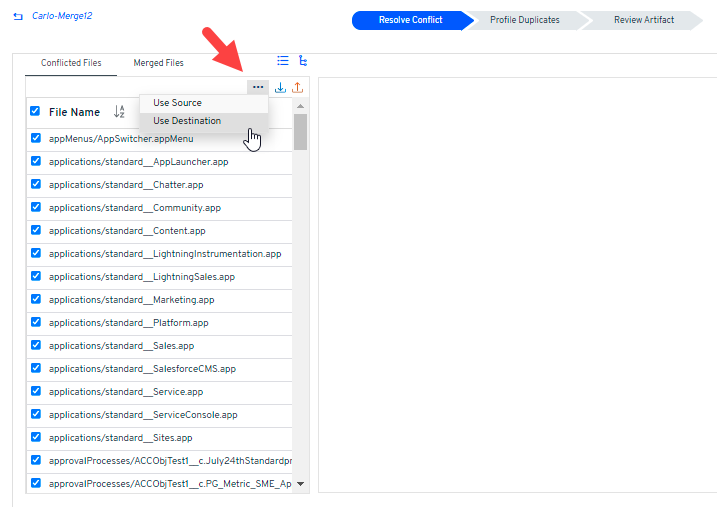Screen dimensions: 717x507
Task: Choose Use Source from the menu
Action: [x=177, y=103]
